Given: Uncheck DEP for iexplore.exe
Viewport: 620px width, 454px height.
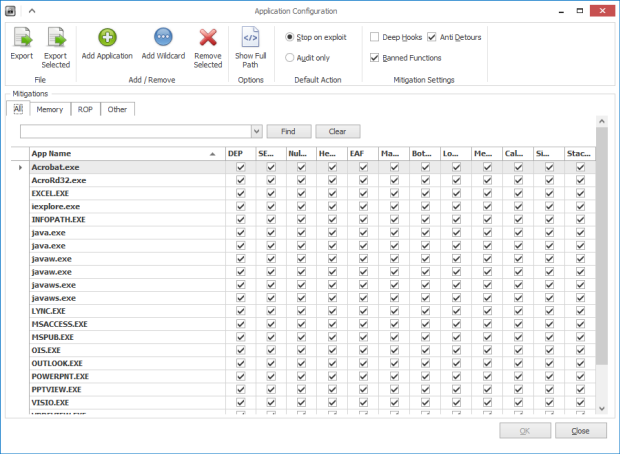Looking at the screenshot, I should tap(240, 206).
